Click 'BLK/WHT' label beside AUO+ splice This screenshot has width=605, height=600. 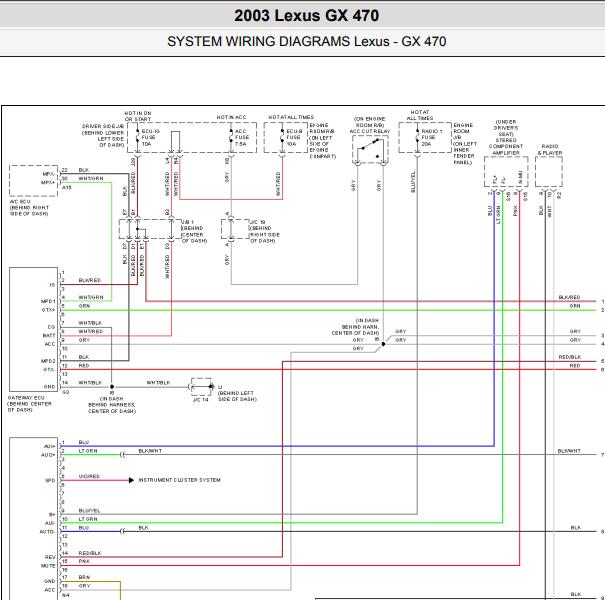tap(150, 451)
